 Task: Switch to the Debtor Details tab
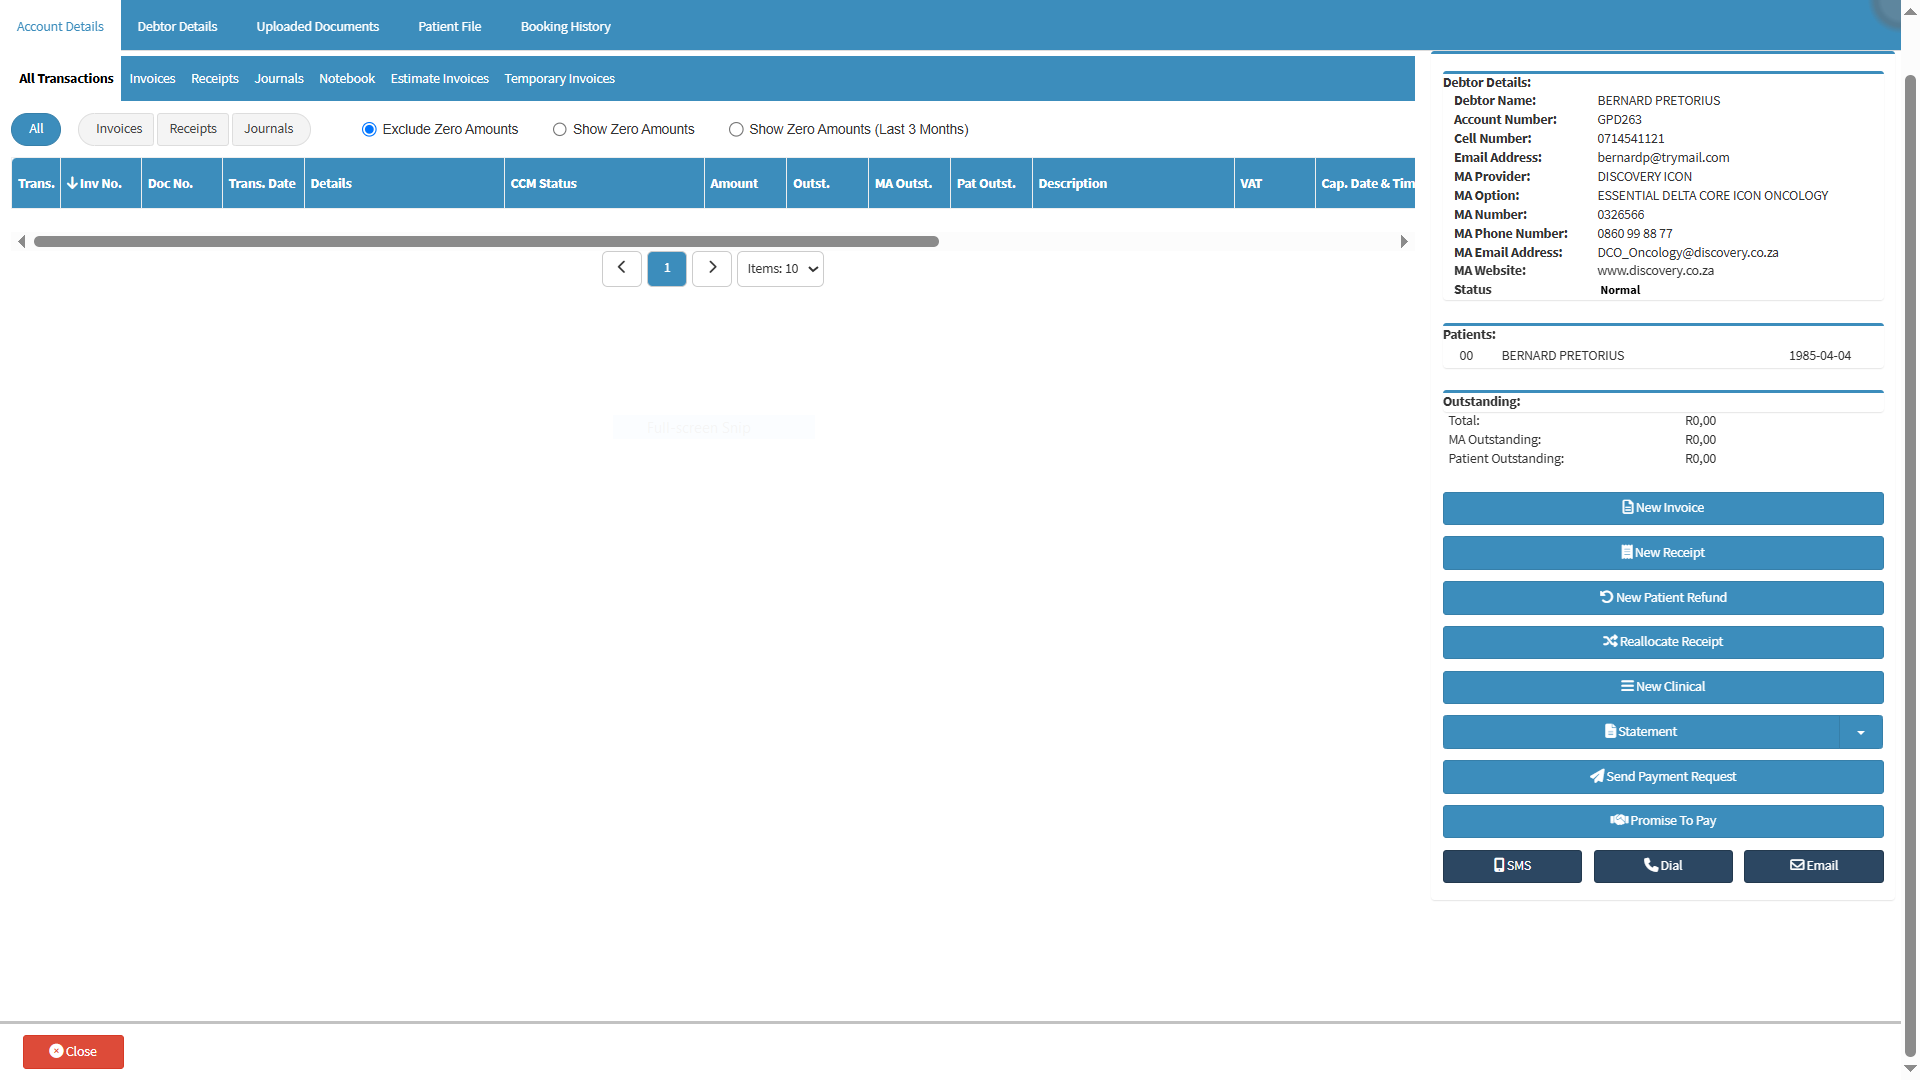[x=177, y=27]
